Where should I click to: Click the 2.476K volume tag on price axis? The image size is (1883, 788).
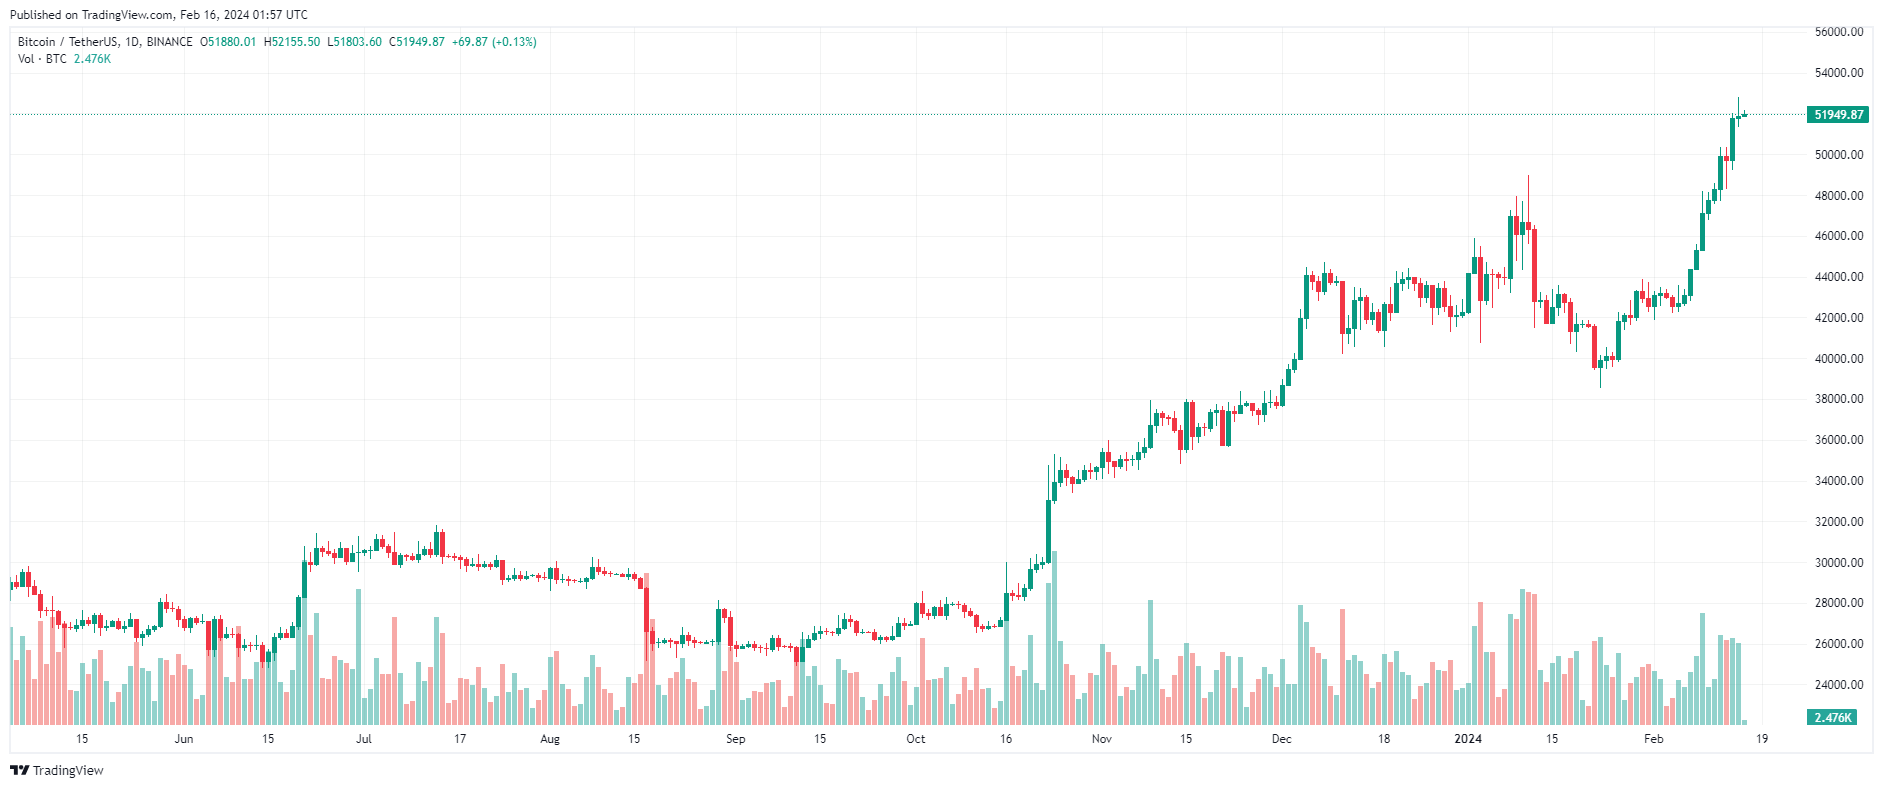pyautogui.click(x=1832, y=717)
